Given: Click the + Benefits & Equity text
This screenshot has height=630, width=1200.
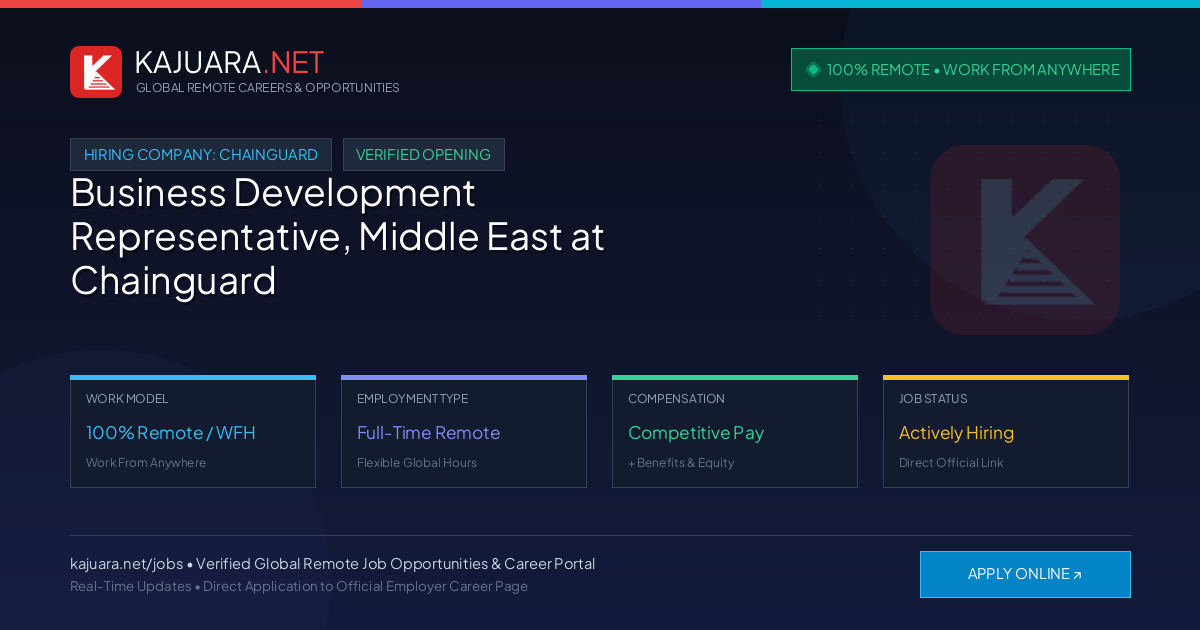Looking at the screenshot, I should [x=681, y=463].
